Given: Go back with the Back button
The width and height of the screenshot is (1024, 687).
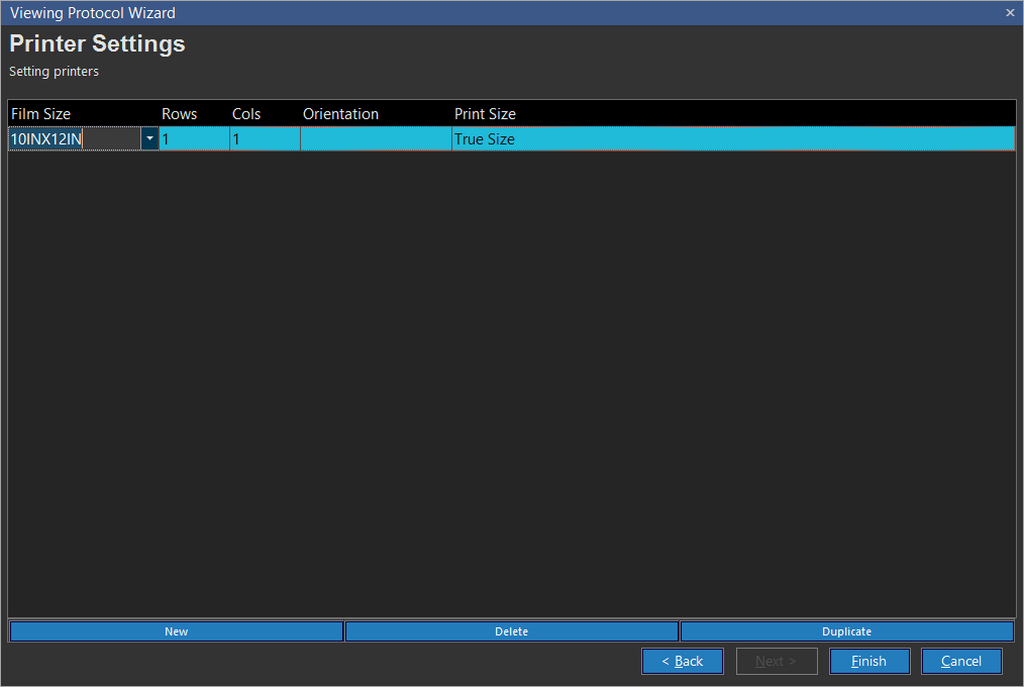Looking at the screenshot, I should click(x=682, y=661).
